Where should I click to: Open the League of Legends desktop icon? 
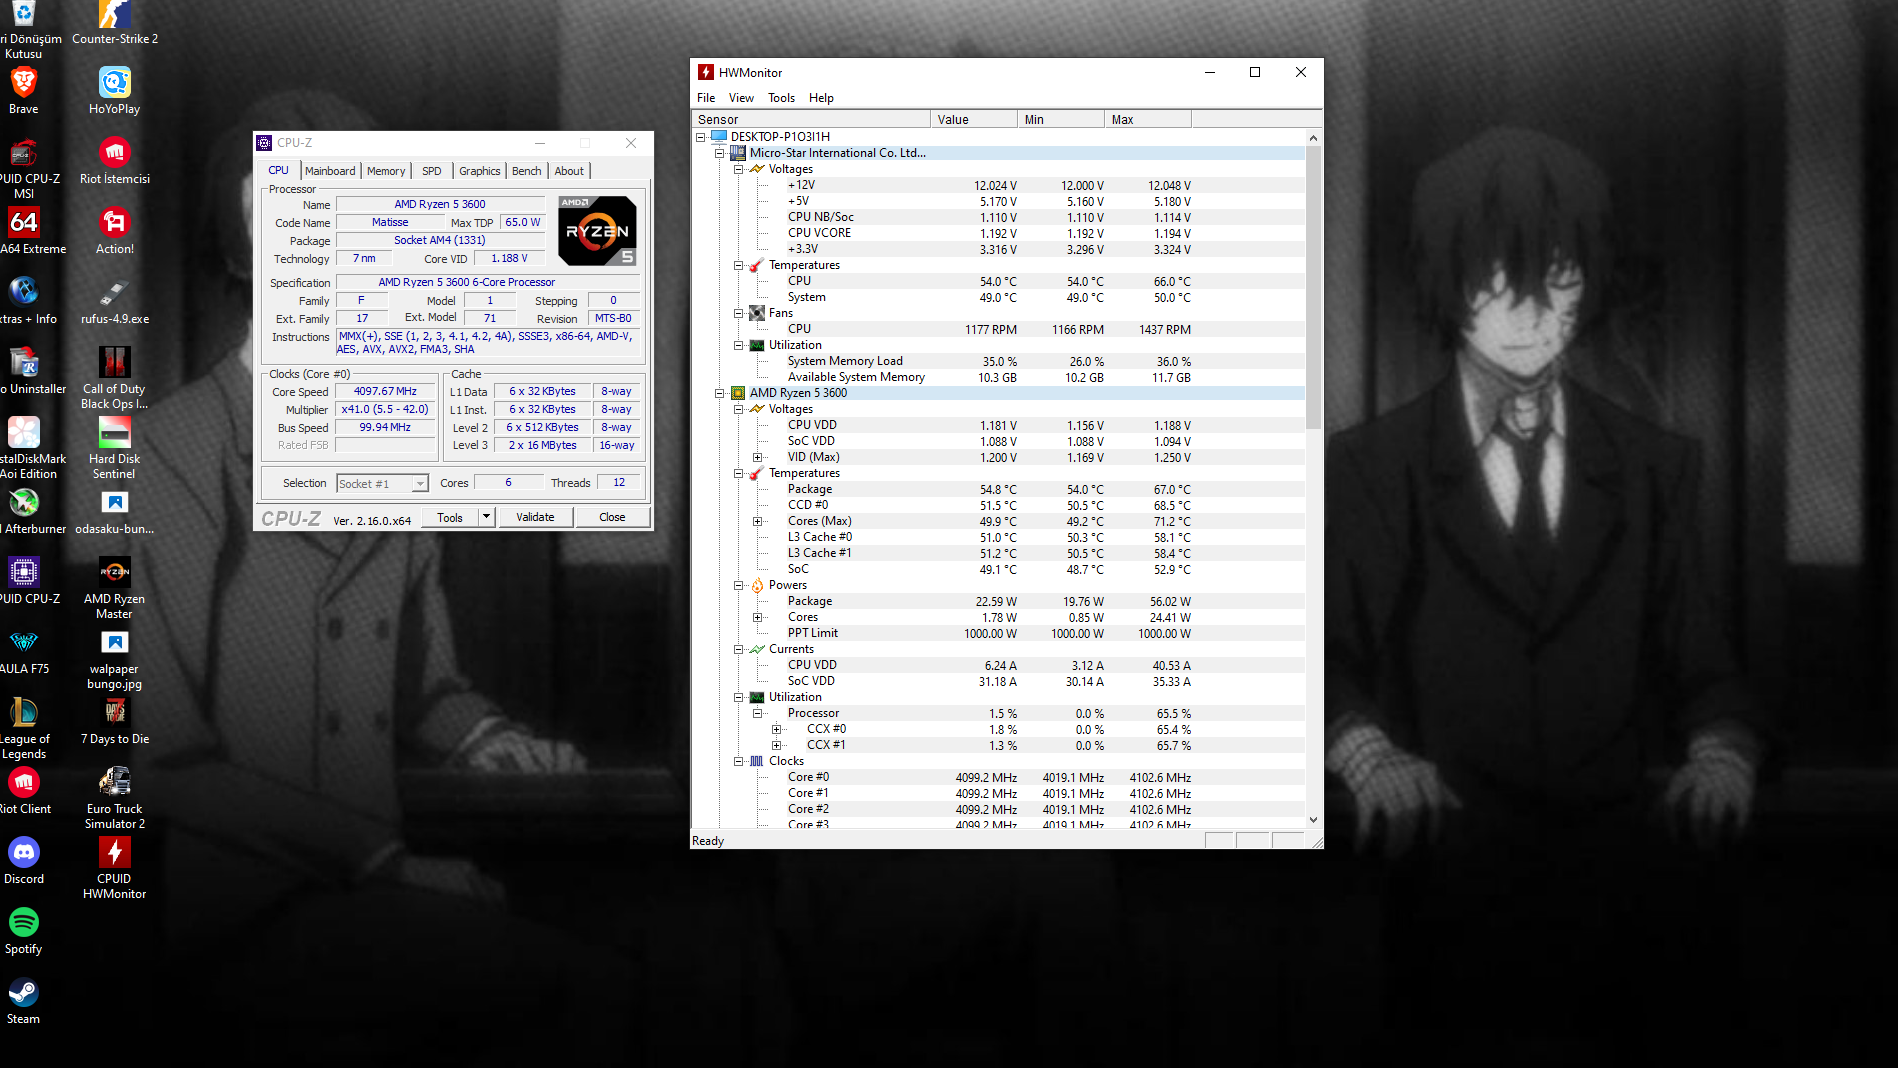pos(23,728)
